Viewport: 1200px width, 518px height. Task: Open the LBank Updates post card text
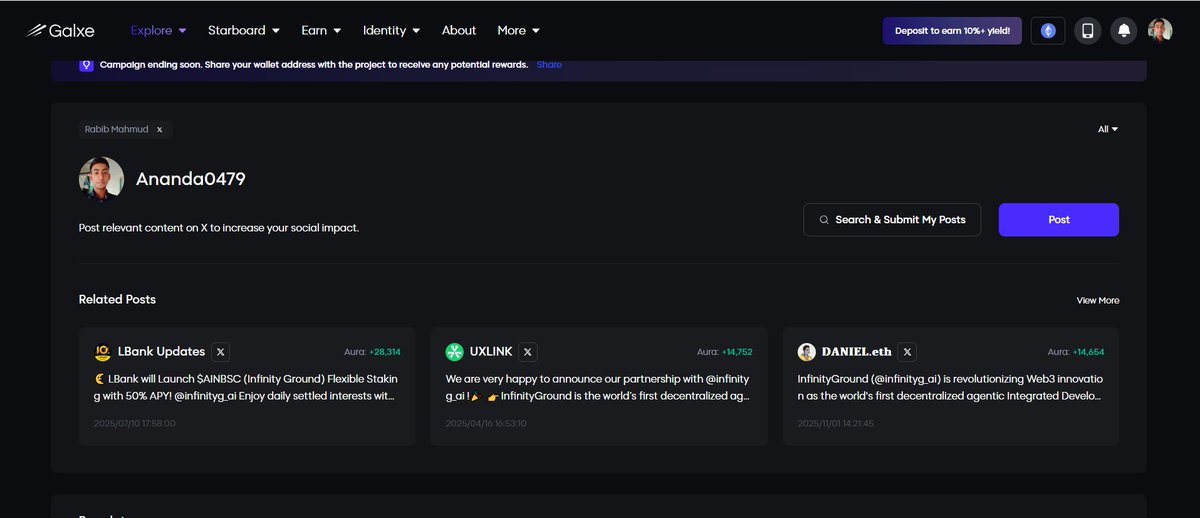point(247,387)
